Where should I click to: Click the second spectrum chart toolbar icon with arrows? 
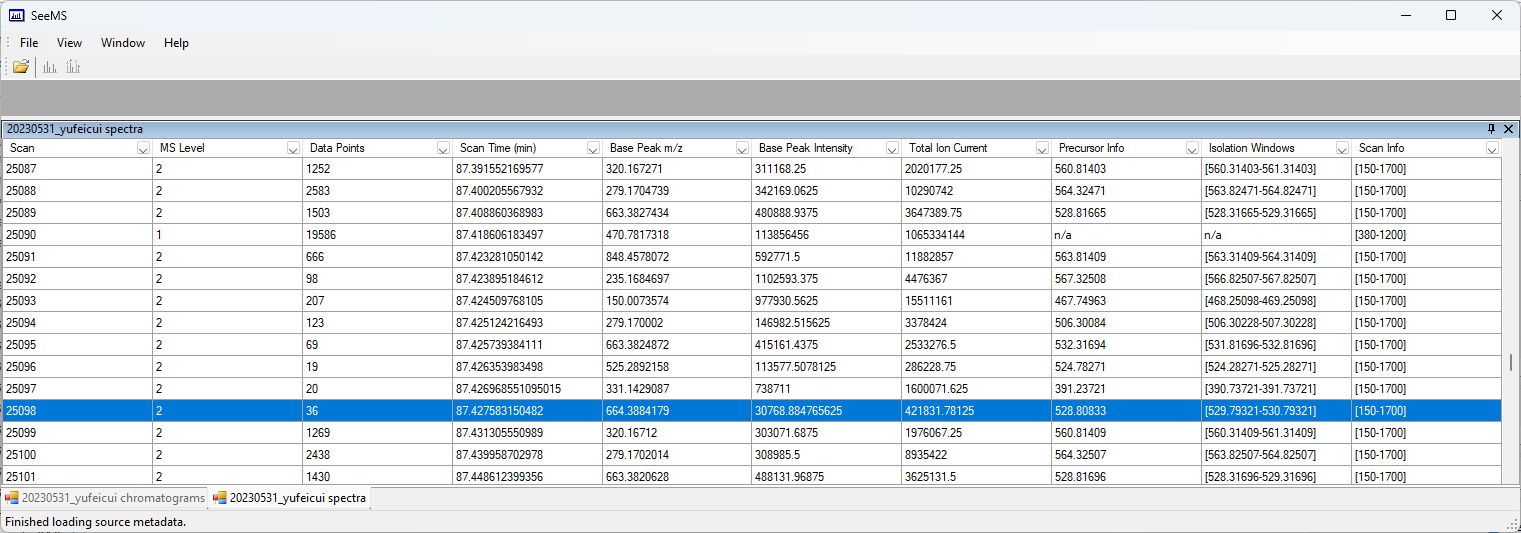tap(73, 67)
